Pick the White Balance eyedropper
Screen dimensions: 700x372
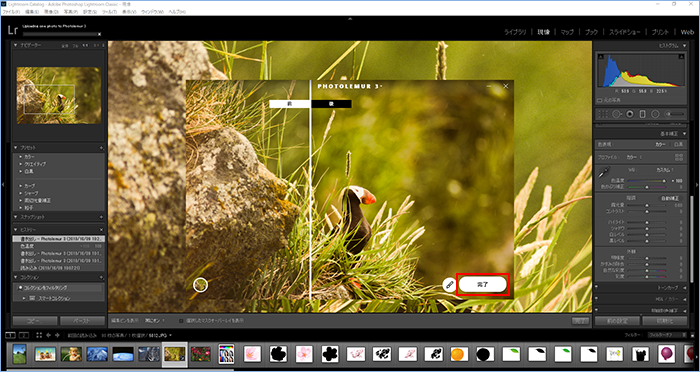click(604, 173)
